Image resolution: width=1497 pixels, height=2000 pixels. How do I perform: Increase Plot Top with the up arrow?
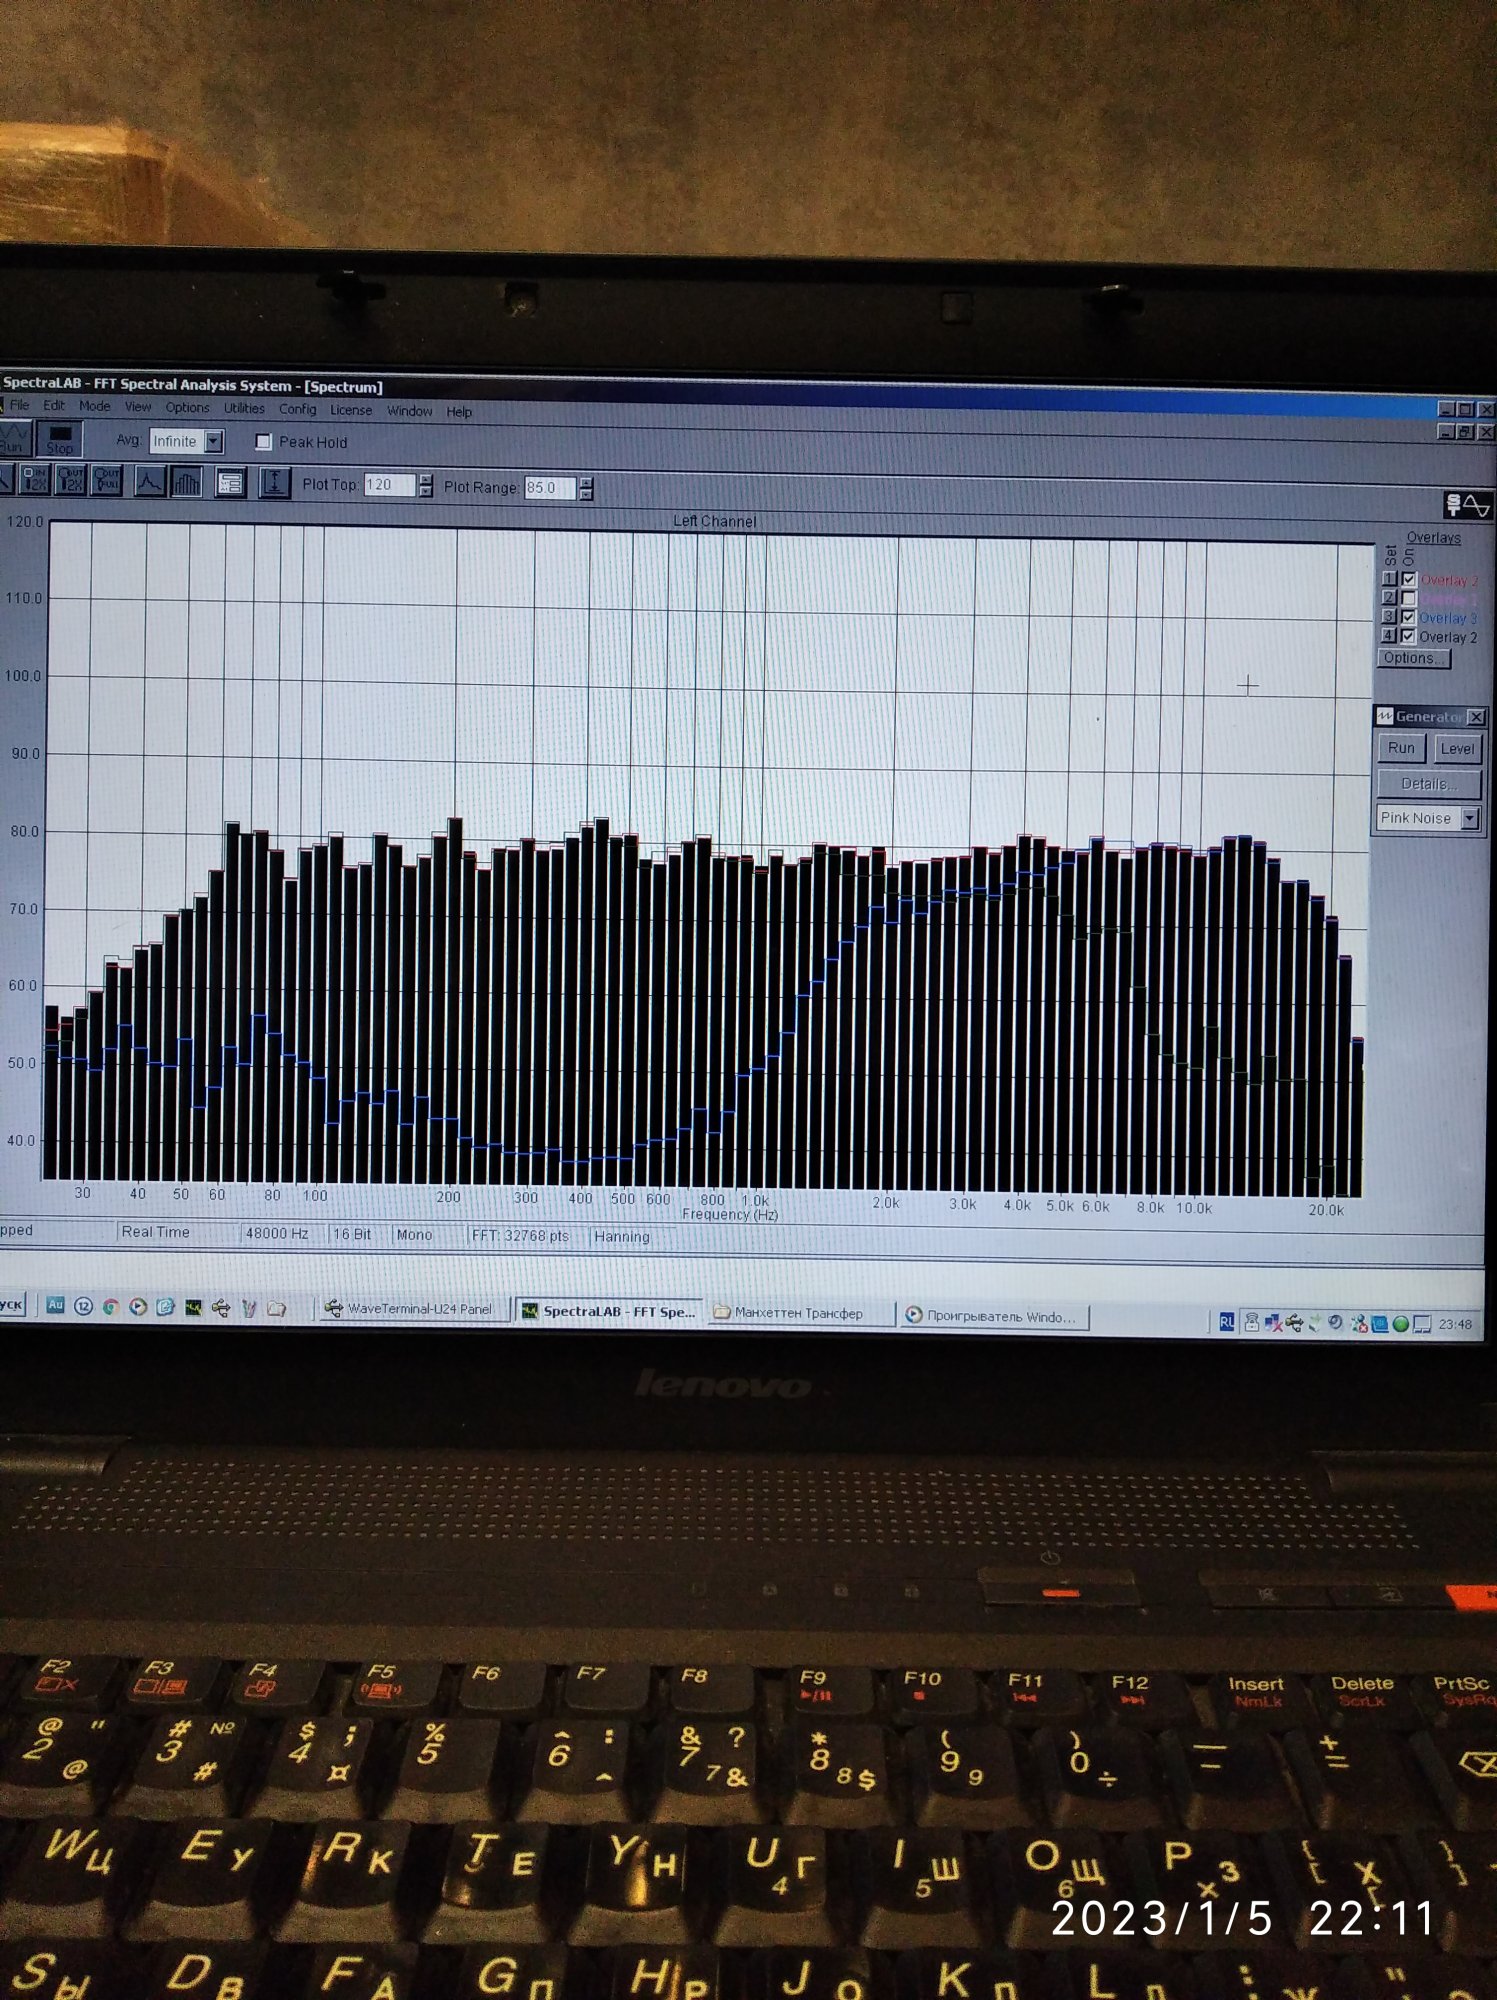426,479
